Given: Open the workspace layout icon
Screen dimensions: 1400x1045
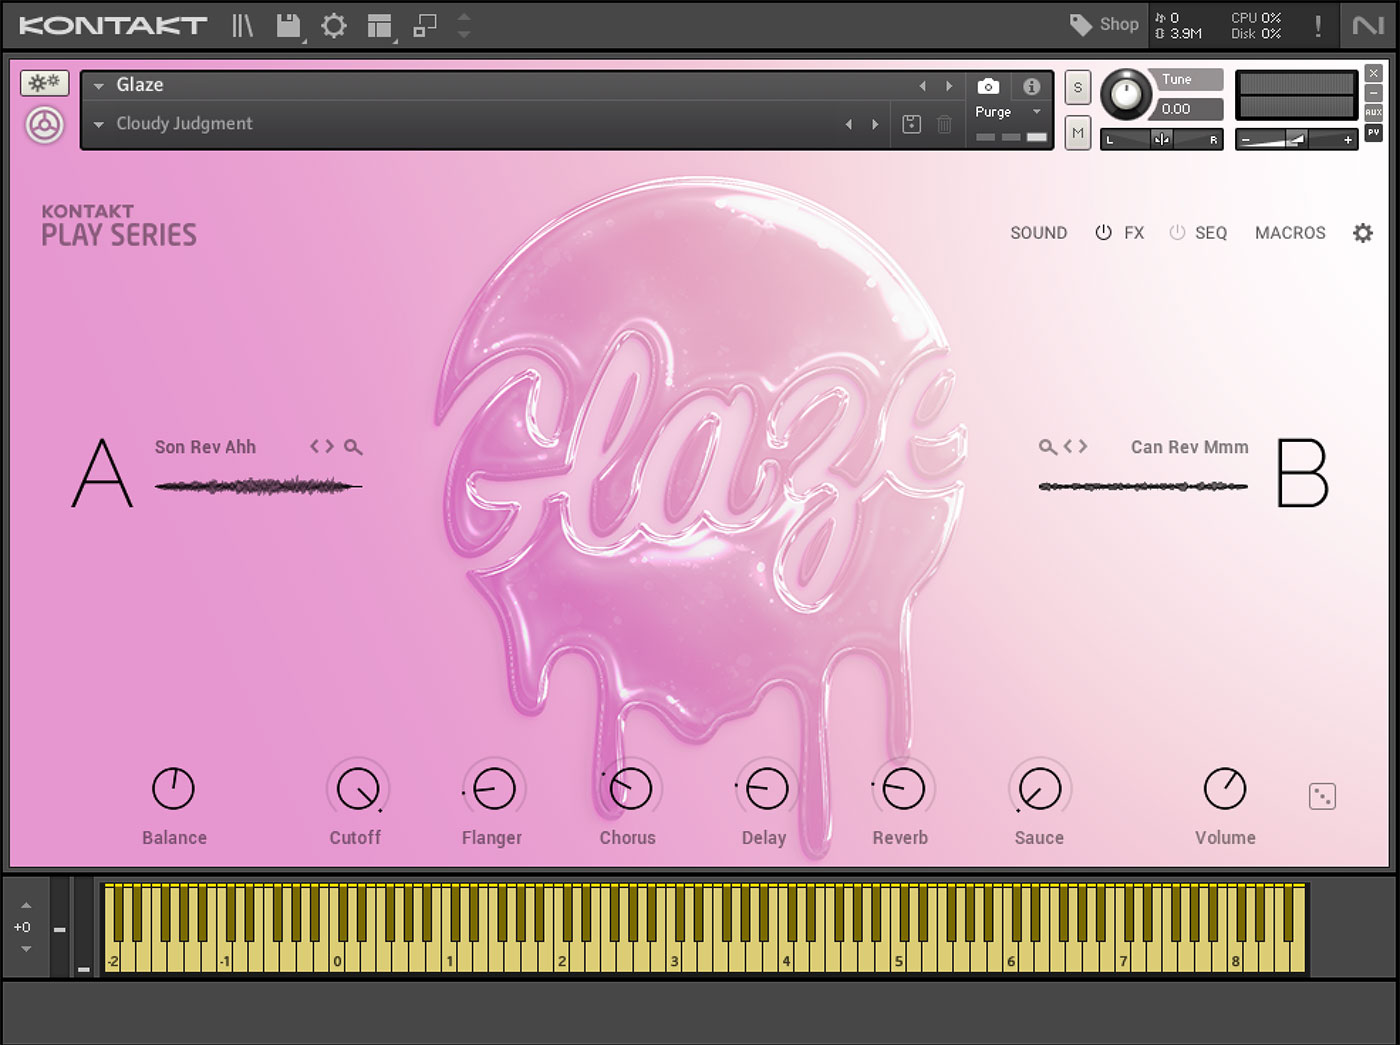Looking at the screenshot, I should (x=379, y=25).
